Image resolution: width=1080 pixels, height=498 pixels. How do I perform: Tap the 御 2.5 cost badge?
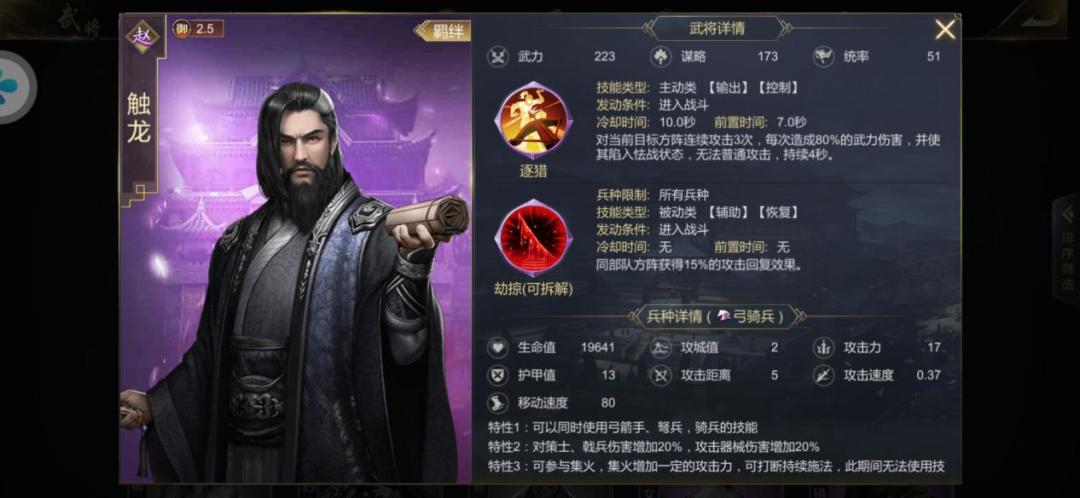point(198,29)
